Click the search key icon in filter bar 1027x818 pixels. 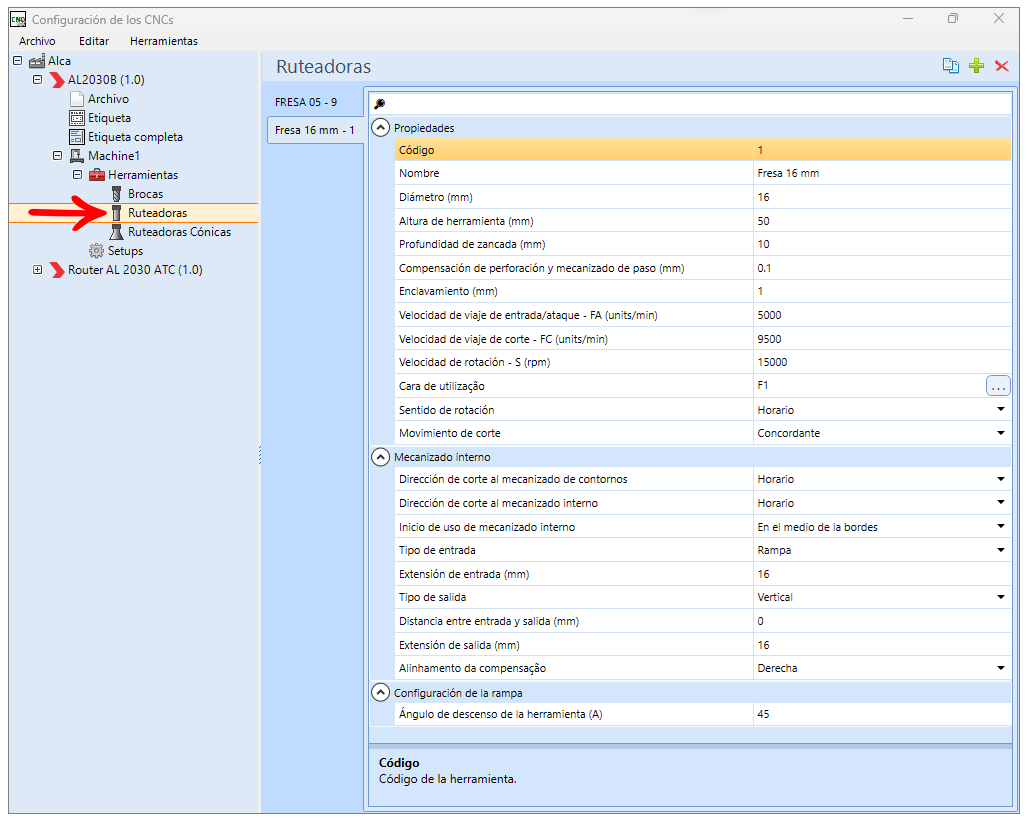tap(379, 103)
